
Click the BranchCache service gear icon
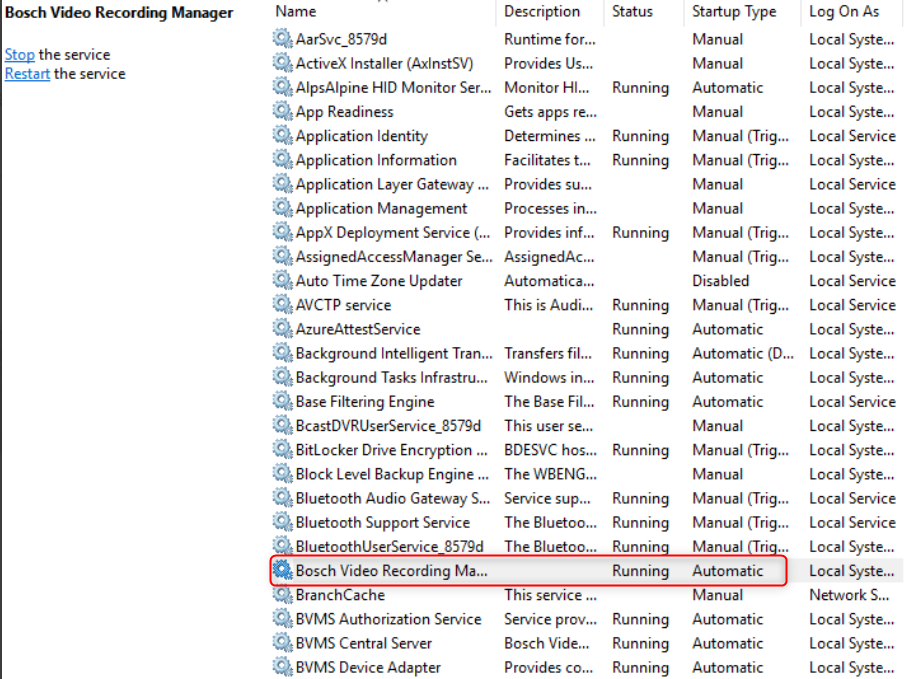[x=283, y=594]
